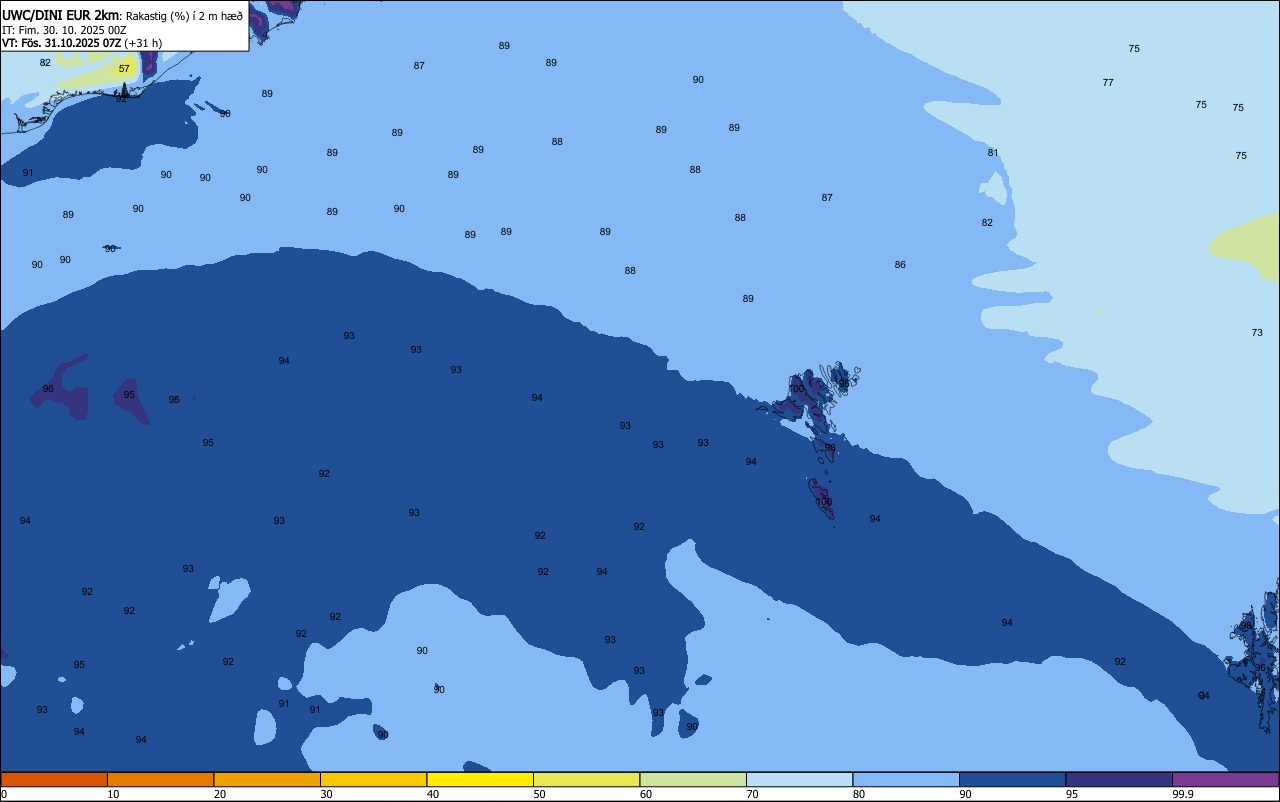Pick the pale green 60–70 legend band
1280x802 pixels.
(693, 779)
